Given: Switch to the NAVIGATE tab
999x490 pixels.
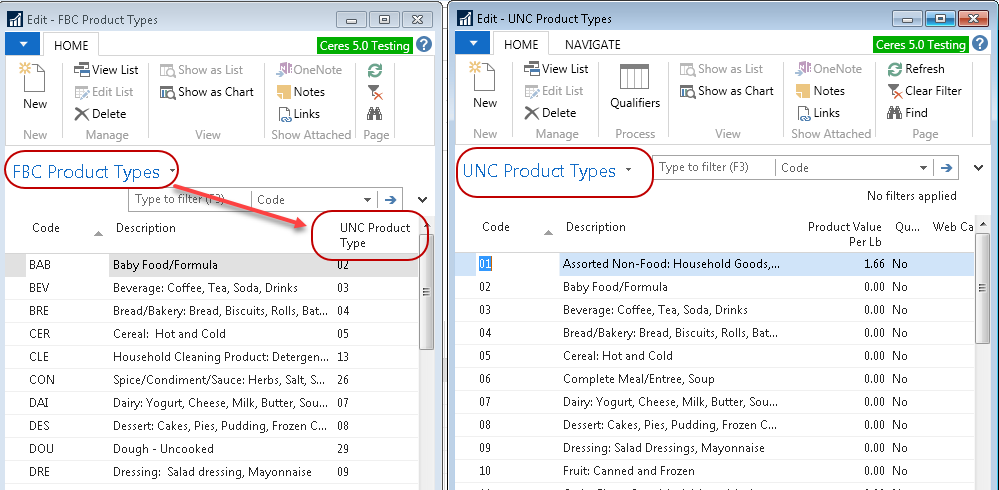Looking at the screenshot, I should (x=592, y=44).
